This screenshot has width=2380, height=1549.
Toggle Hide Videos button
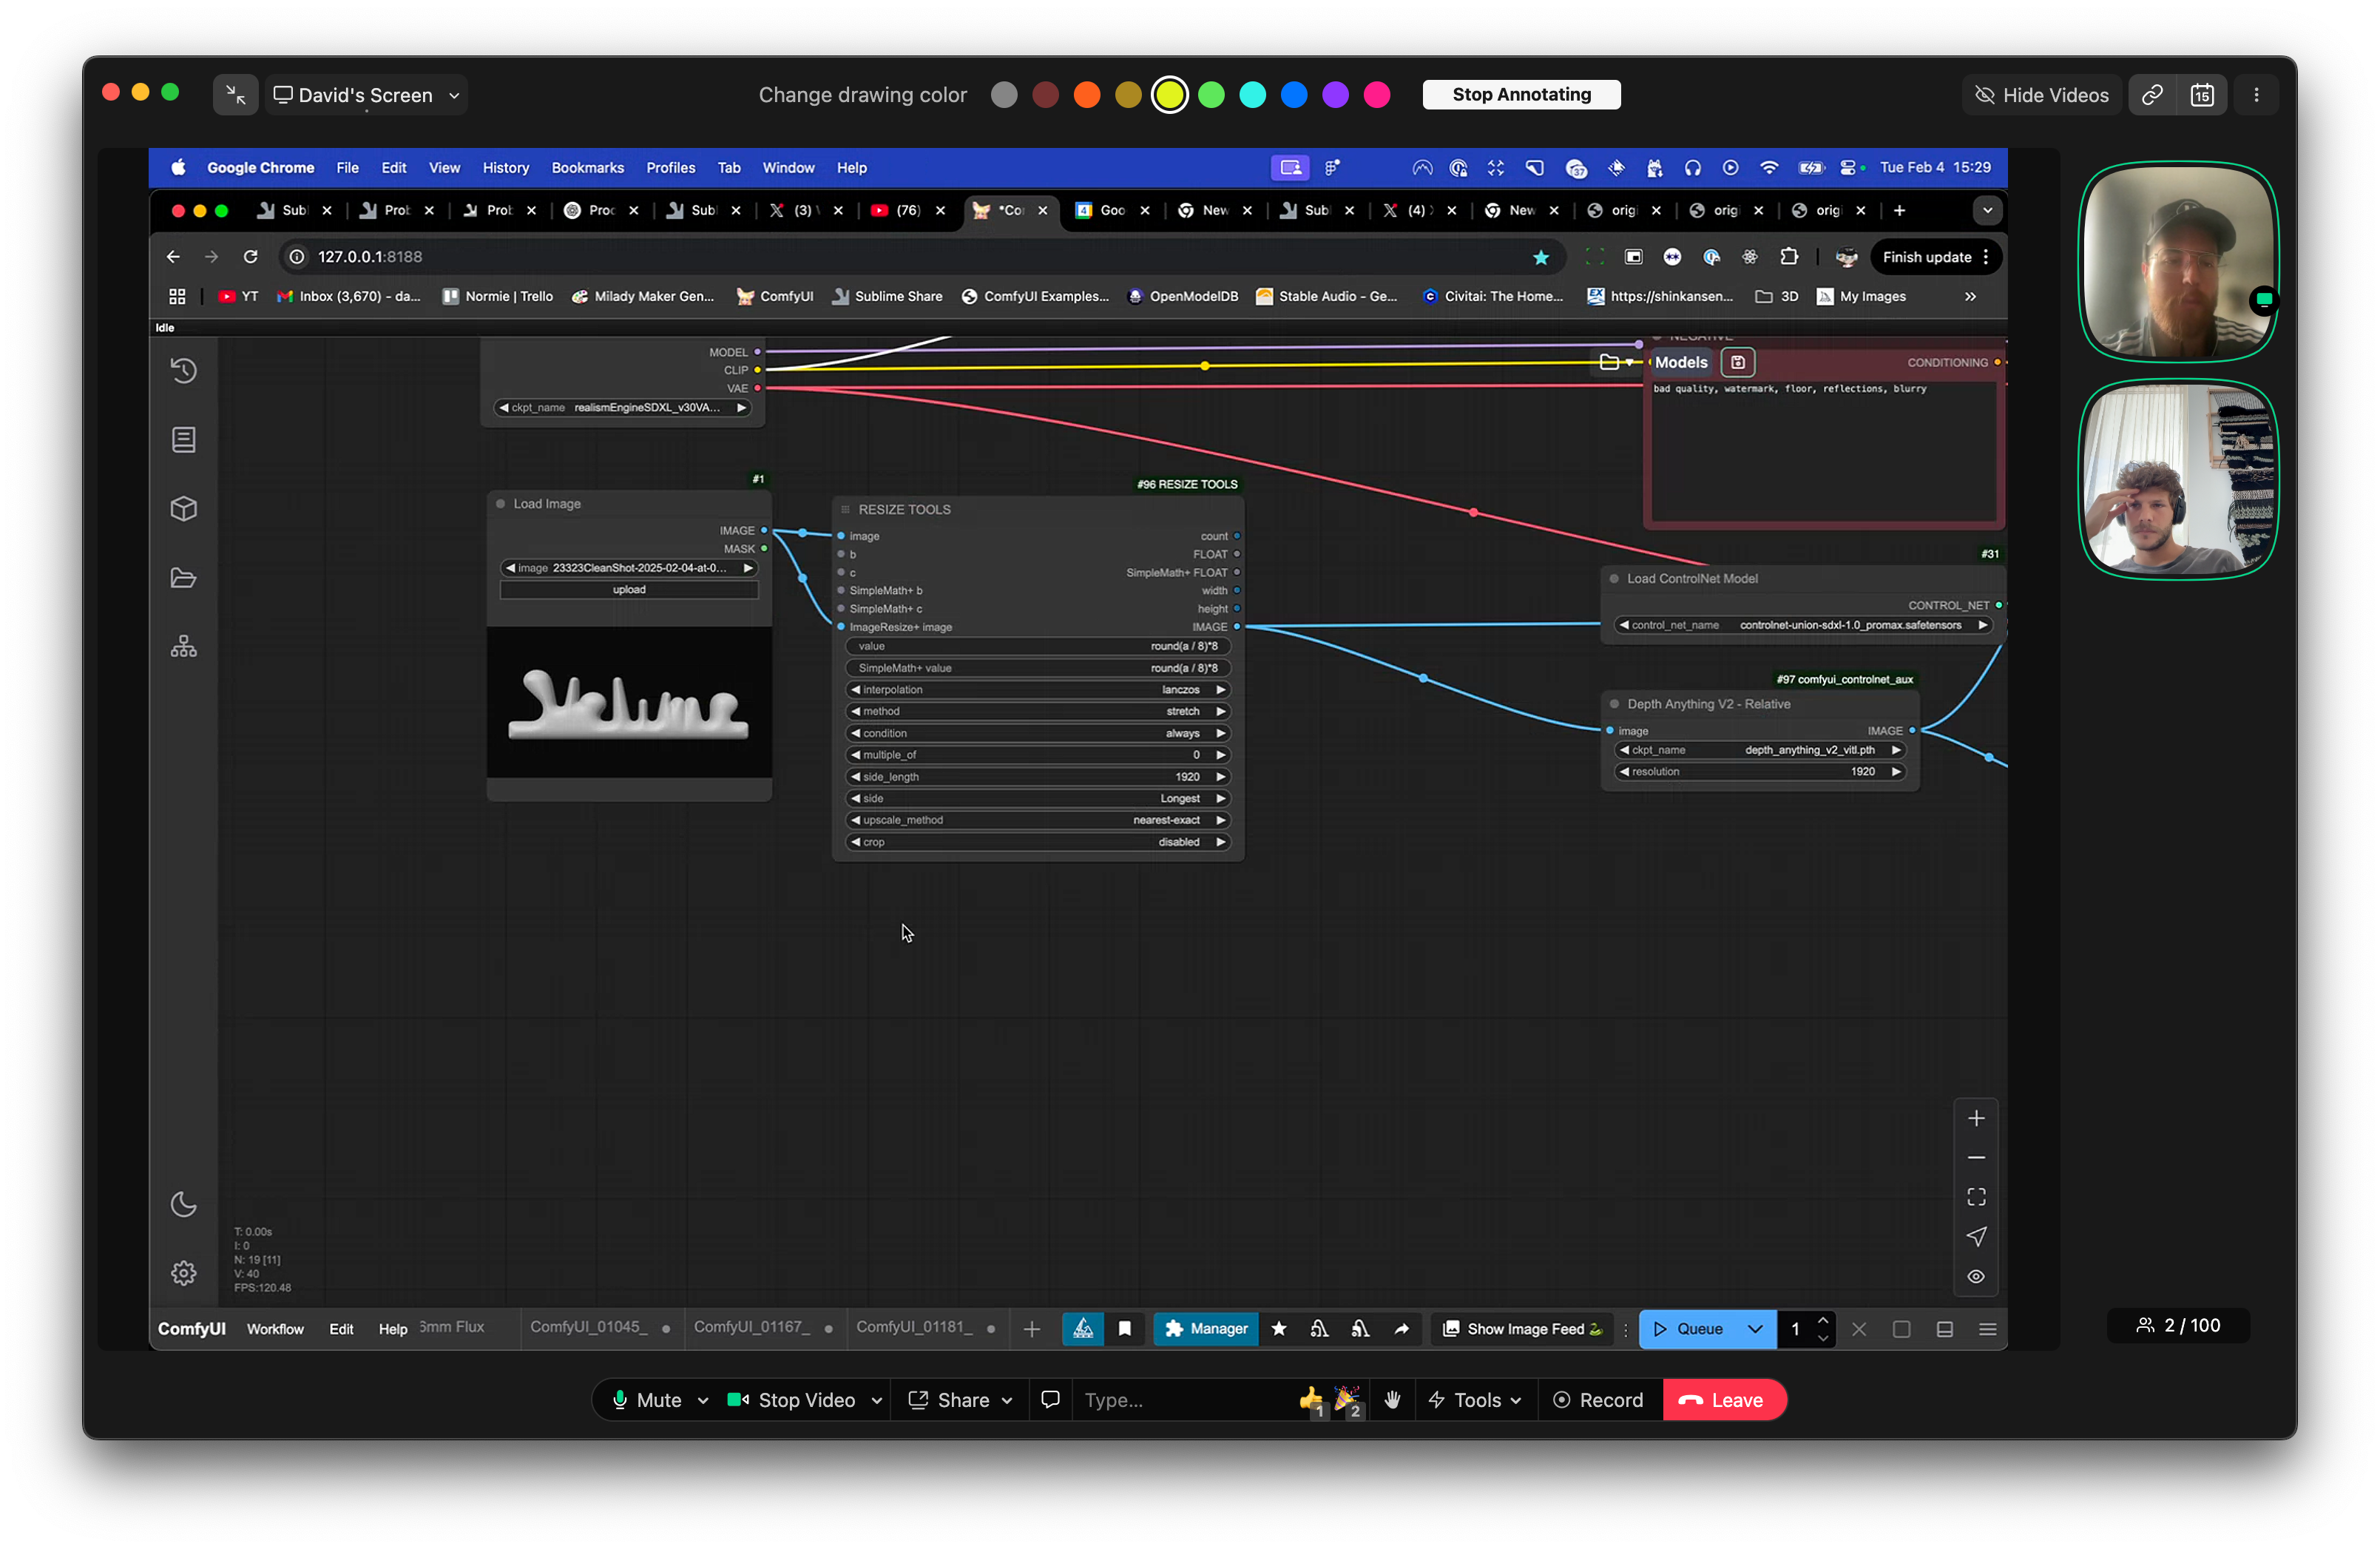coord(2042,94)
